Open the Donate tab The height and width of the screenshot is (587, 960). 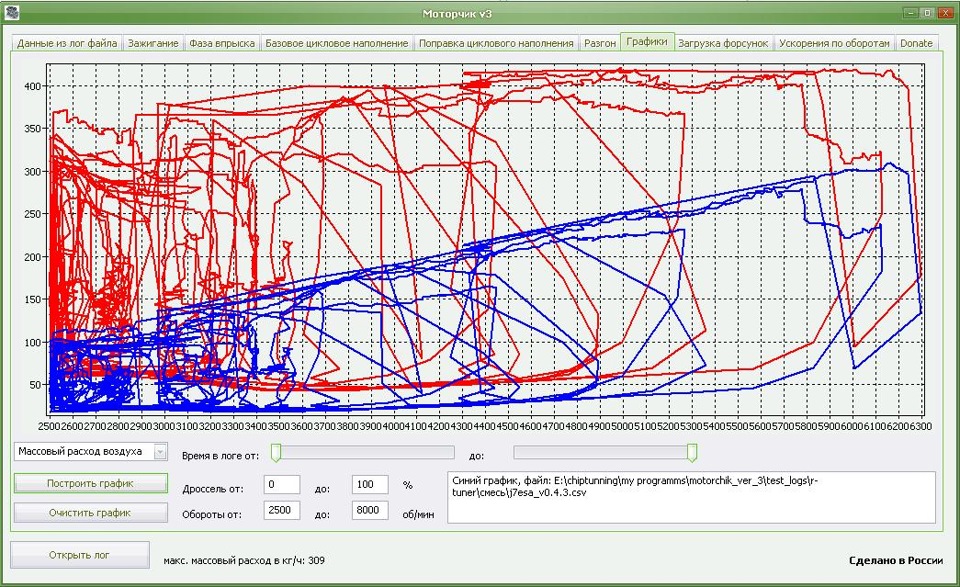[917, 43]
